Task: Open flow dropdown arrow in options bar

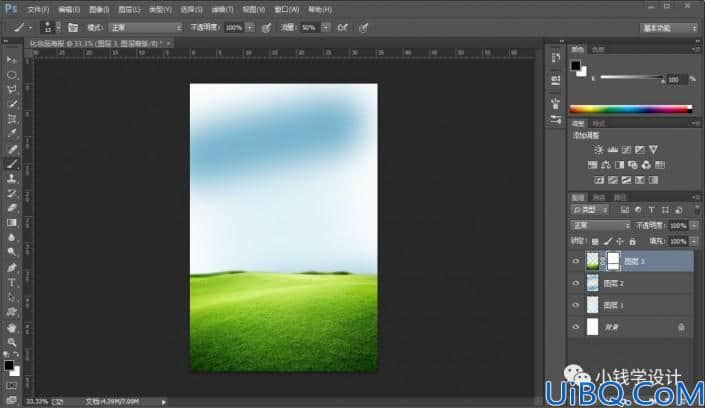Action: coord(326,28)
